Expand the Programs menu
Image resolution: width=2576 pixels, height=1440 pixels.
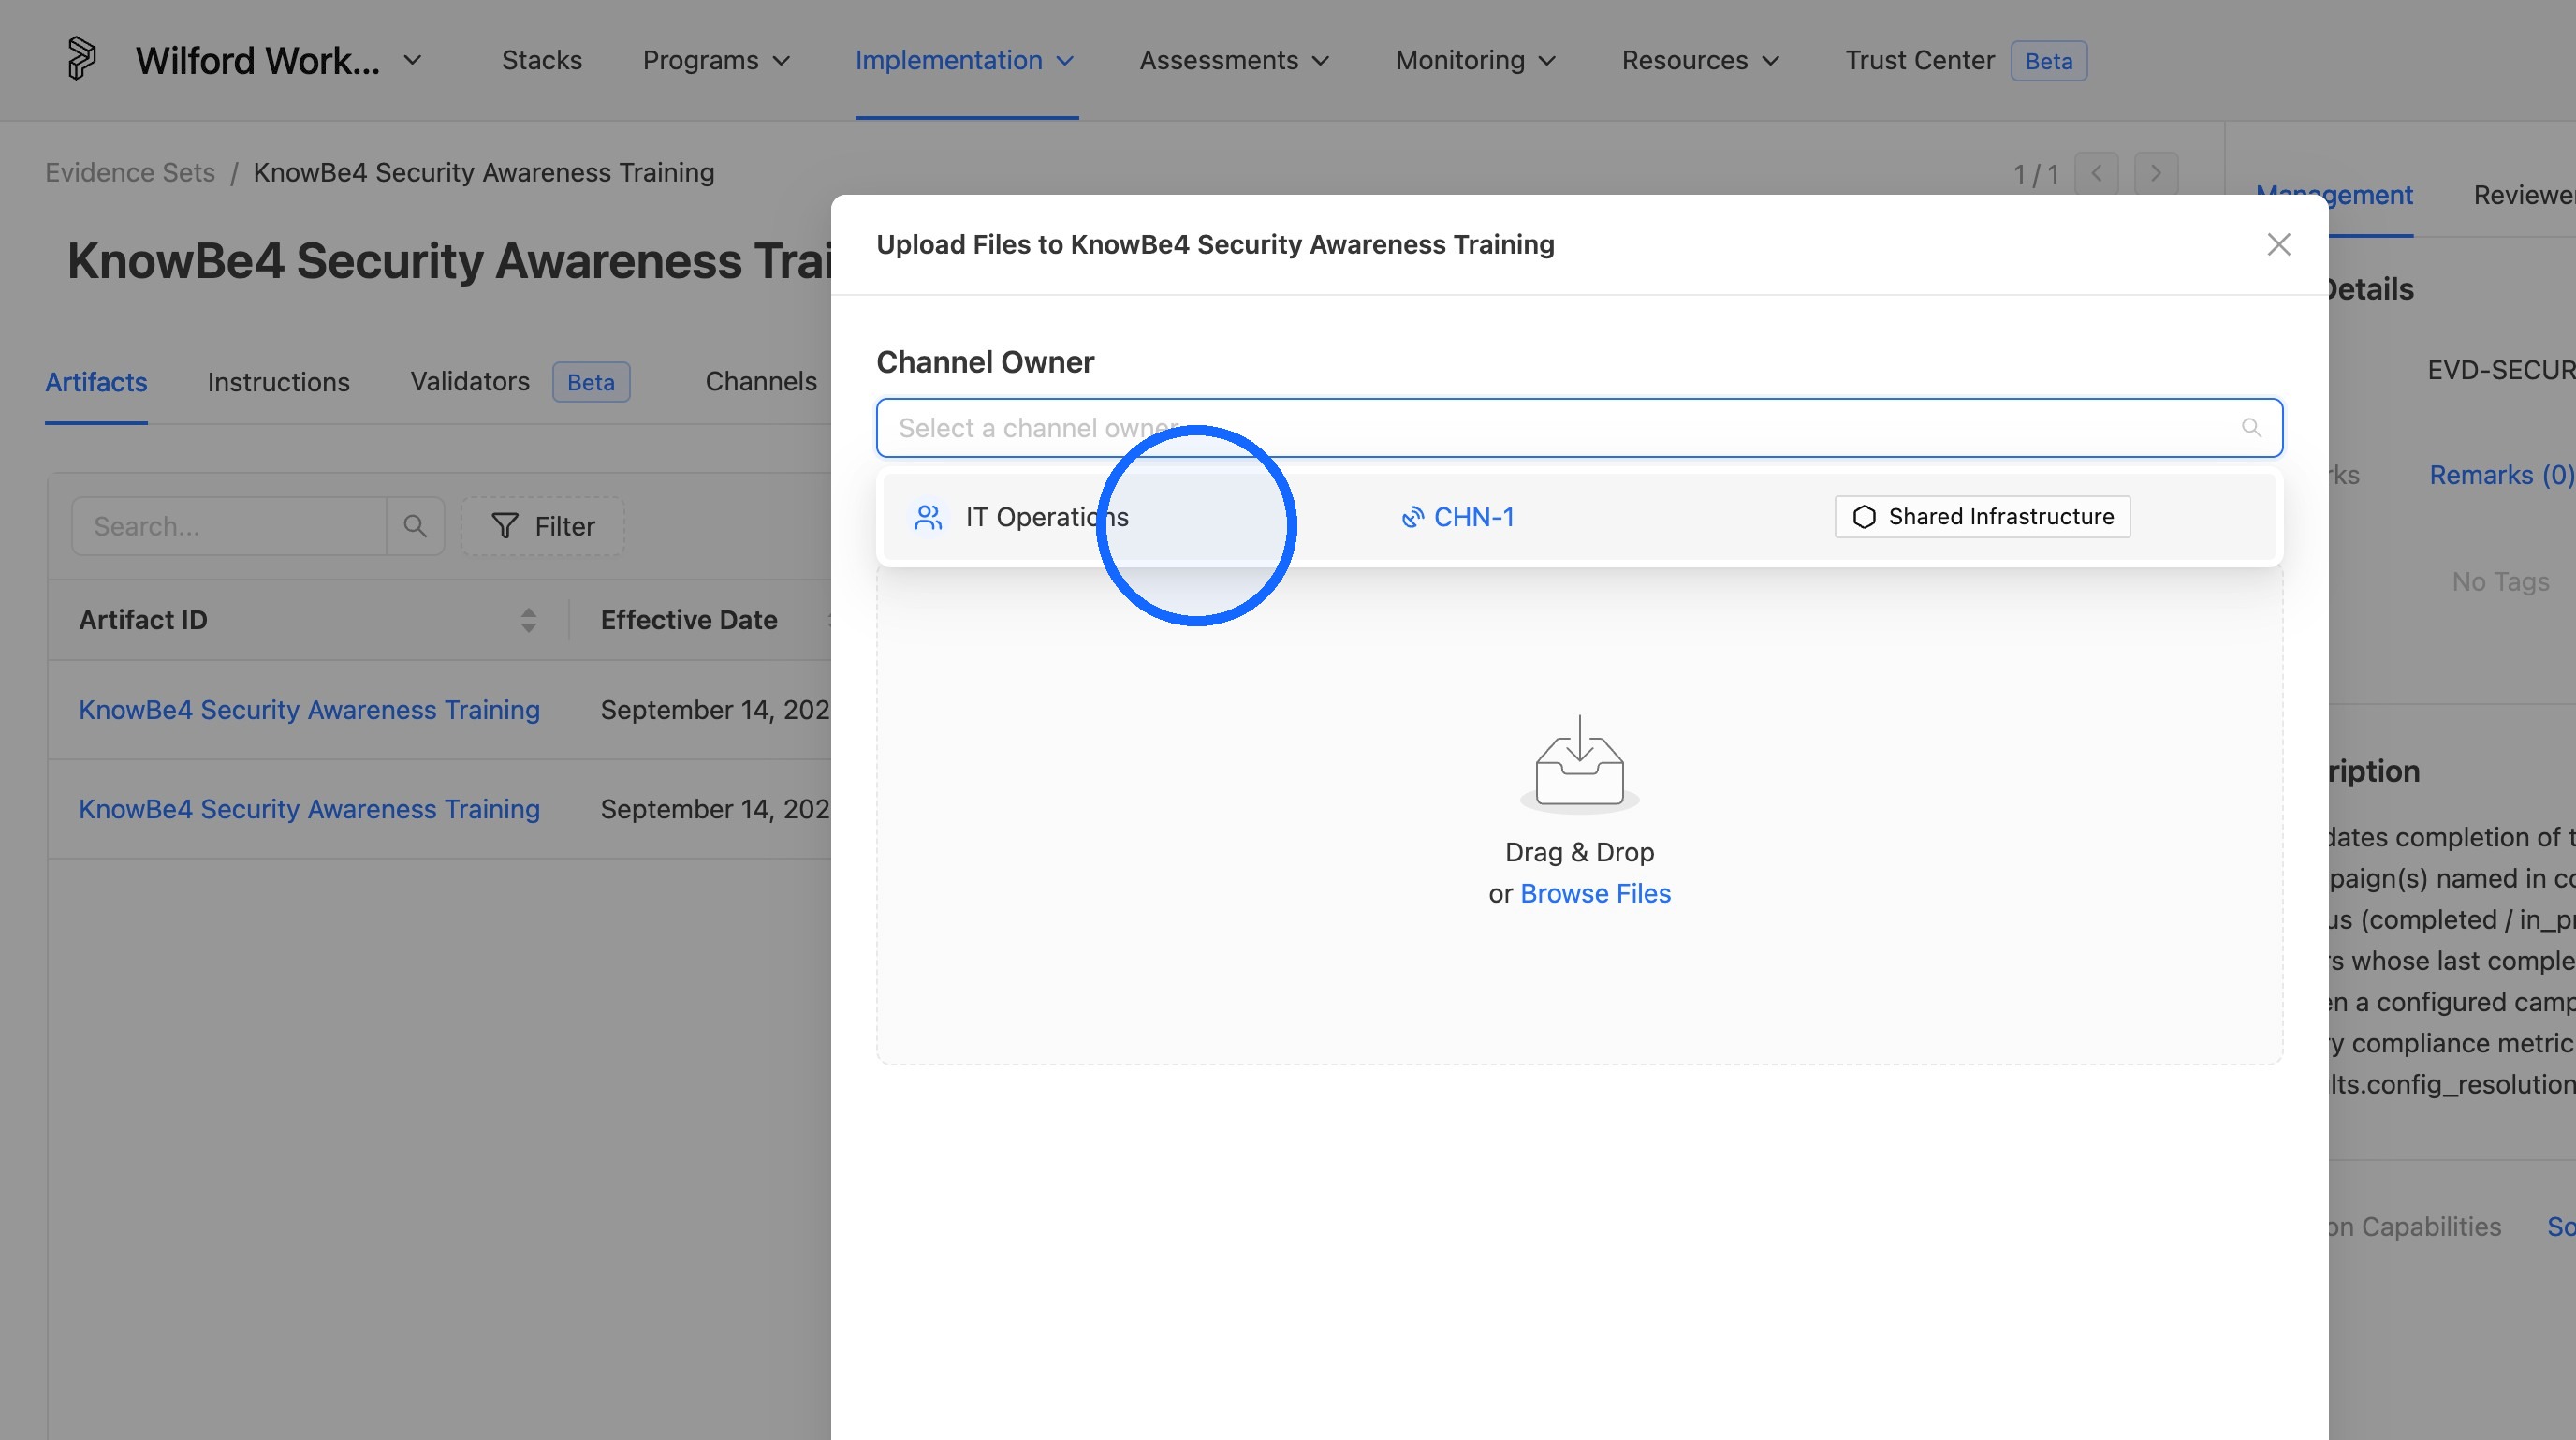coord(717,60)
